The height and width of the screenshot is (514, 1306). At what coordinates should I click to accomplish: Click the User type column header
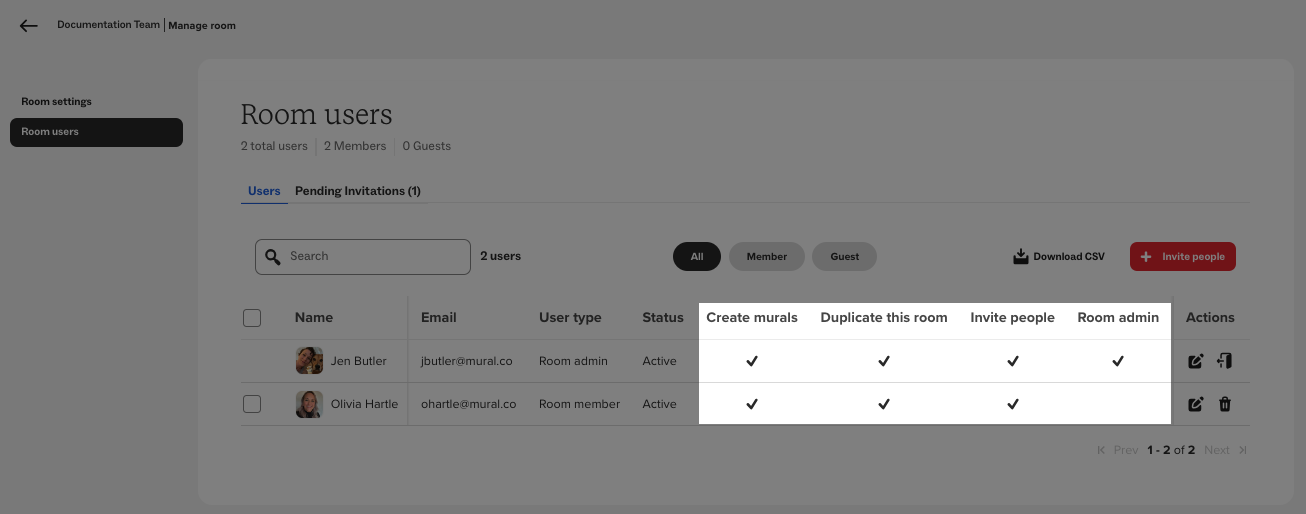click(x=570, y=318)
